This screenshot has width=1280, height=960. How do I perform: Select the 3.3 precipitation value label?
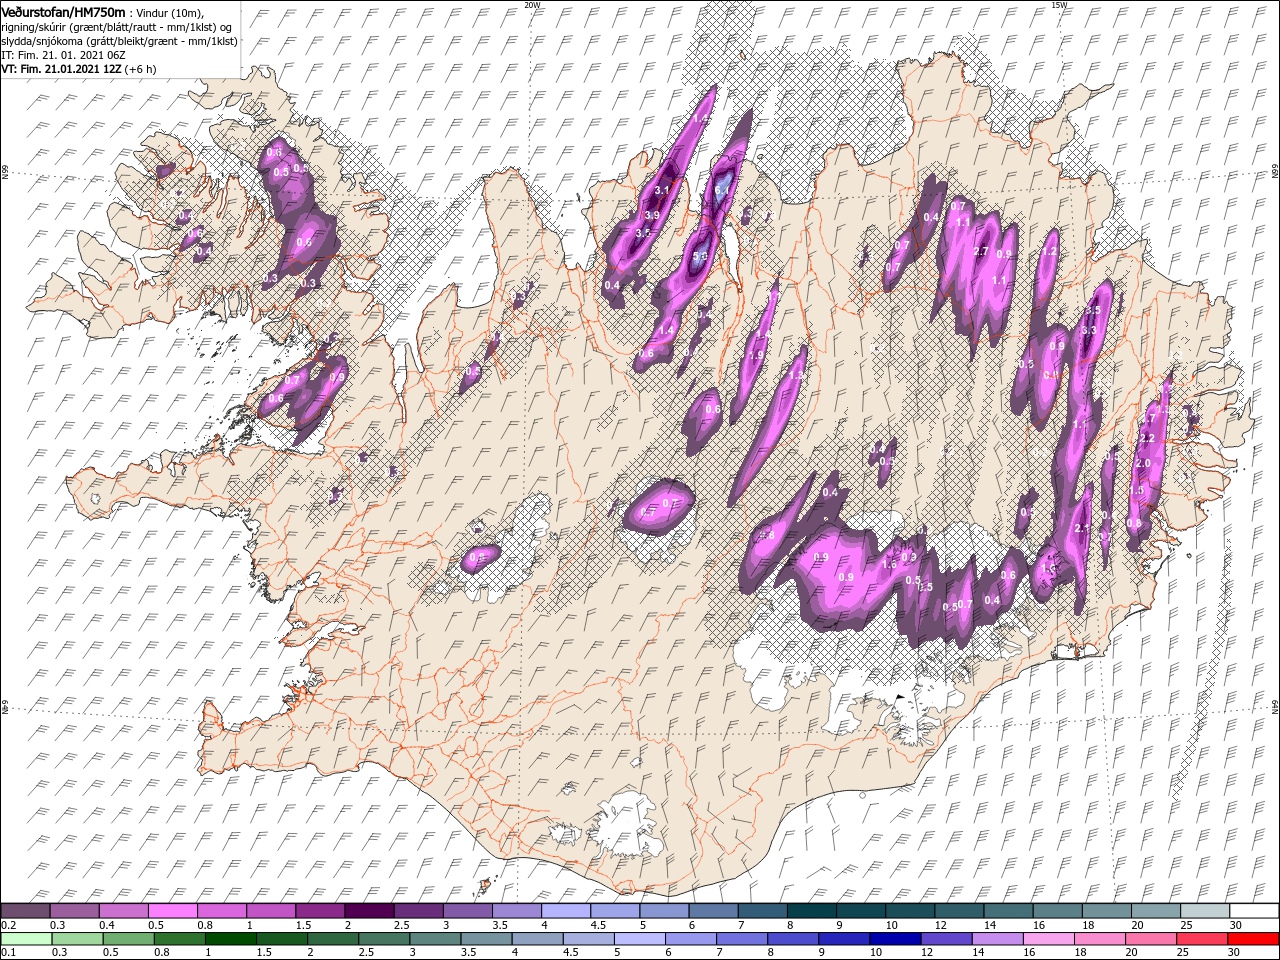tap(1090, 330)
